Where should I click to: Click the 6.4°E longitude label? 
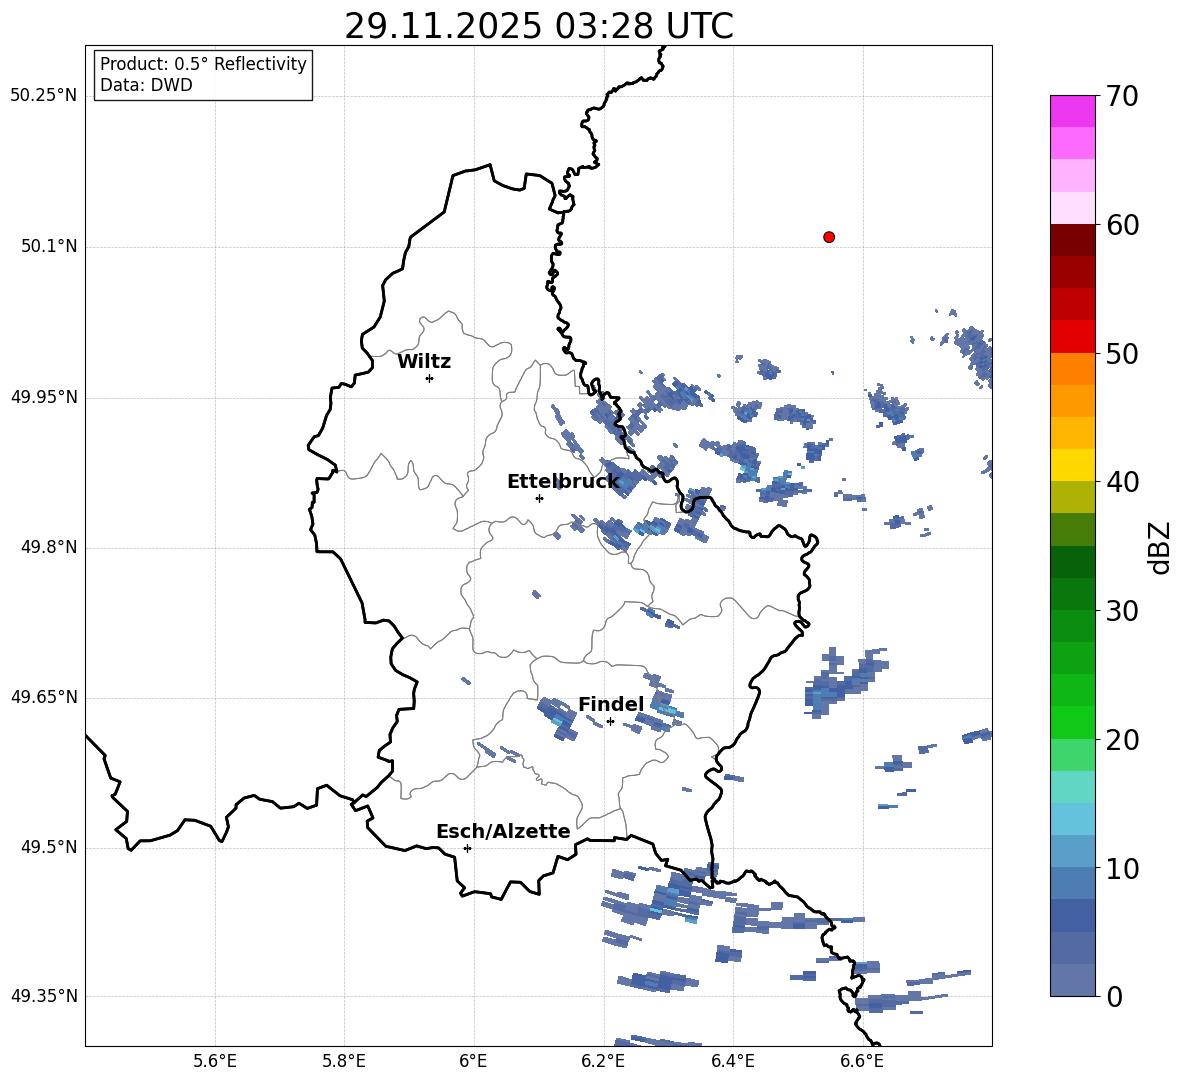click(732, 1061)
